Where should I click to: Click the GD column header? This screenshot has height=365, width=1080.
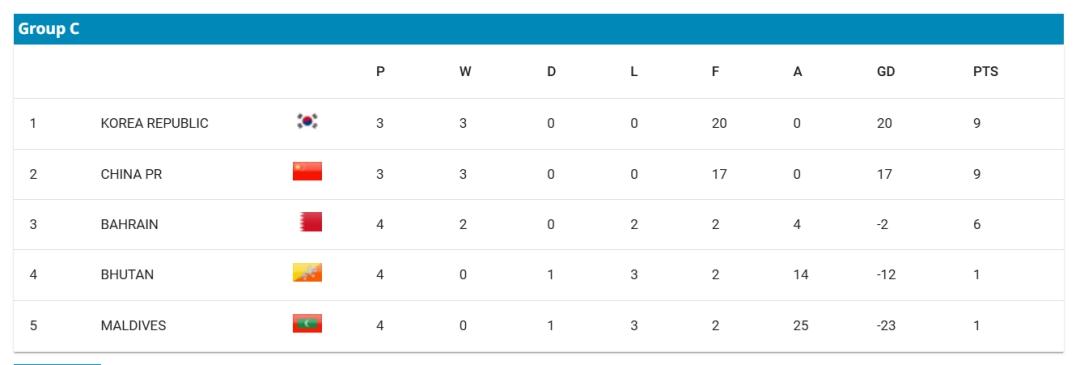pyautogui.click(x=886, y=72)
